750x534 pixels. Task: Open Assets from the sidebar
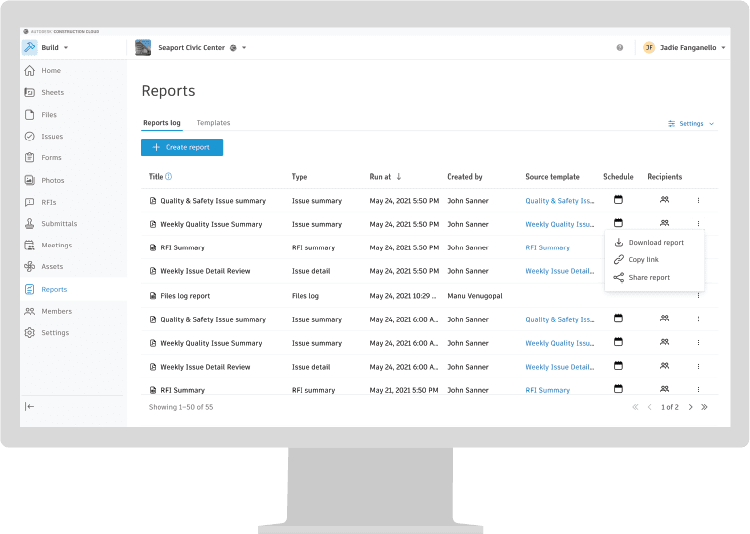click(x=52, y=267)
